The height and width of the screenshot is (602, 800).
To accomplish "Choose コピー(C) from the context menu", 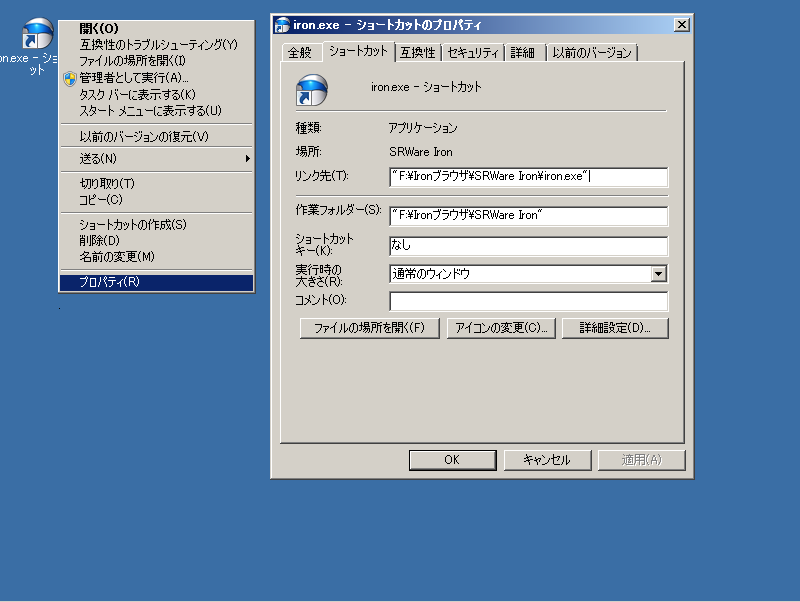I will [157, 199].
